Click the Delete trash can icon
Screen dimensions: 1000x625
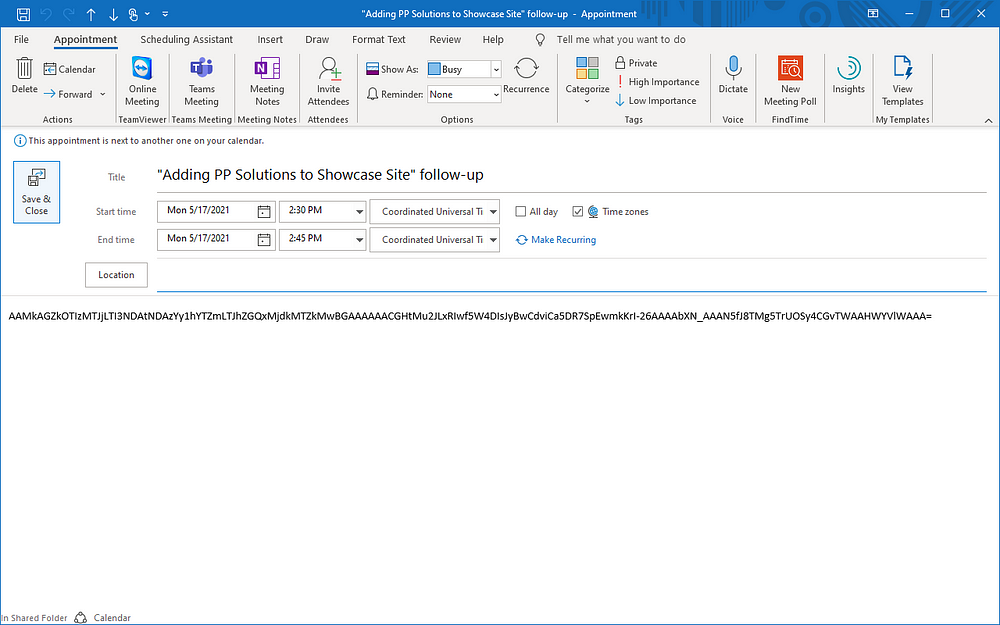coord(24,69)
